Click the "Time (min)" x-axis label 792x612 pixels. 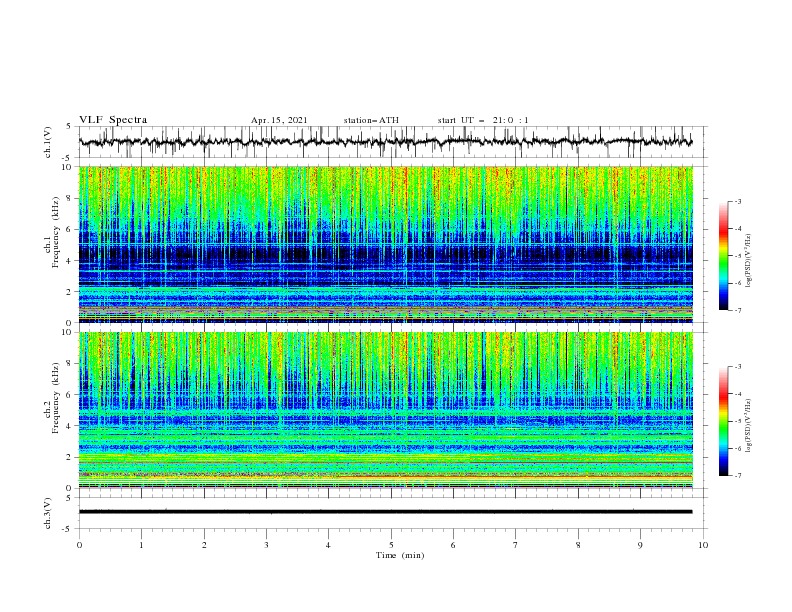tap(400, 555)
